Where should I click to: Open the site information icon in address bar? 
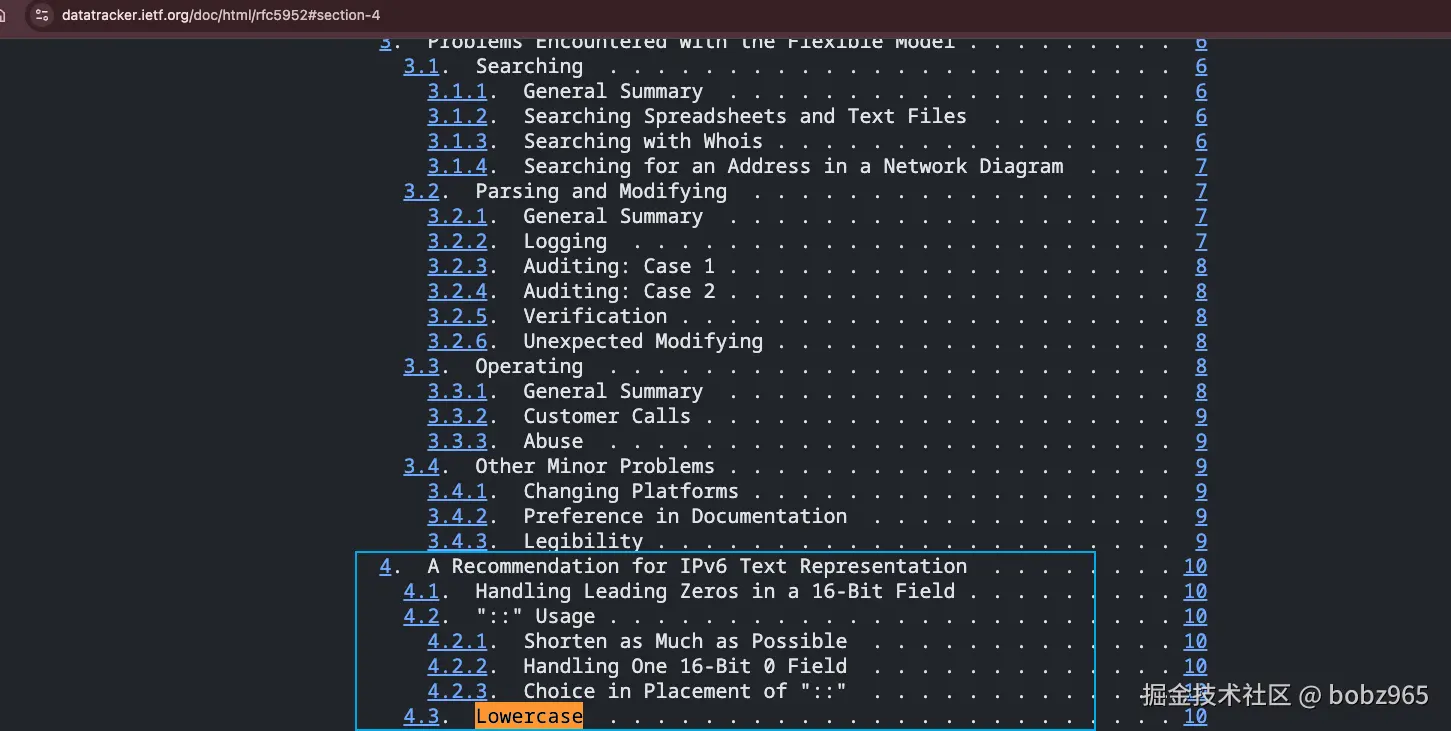(41, 15)
